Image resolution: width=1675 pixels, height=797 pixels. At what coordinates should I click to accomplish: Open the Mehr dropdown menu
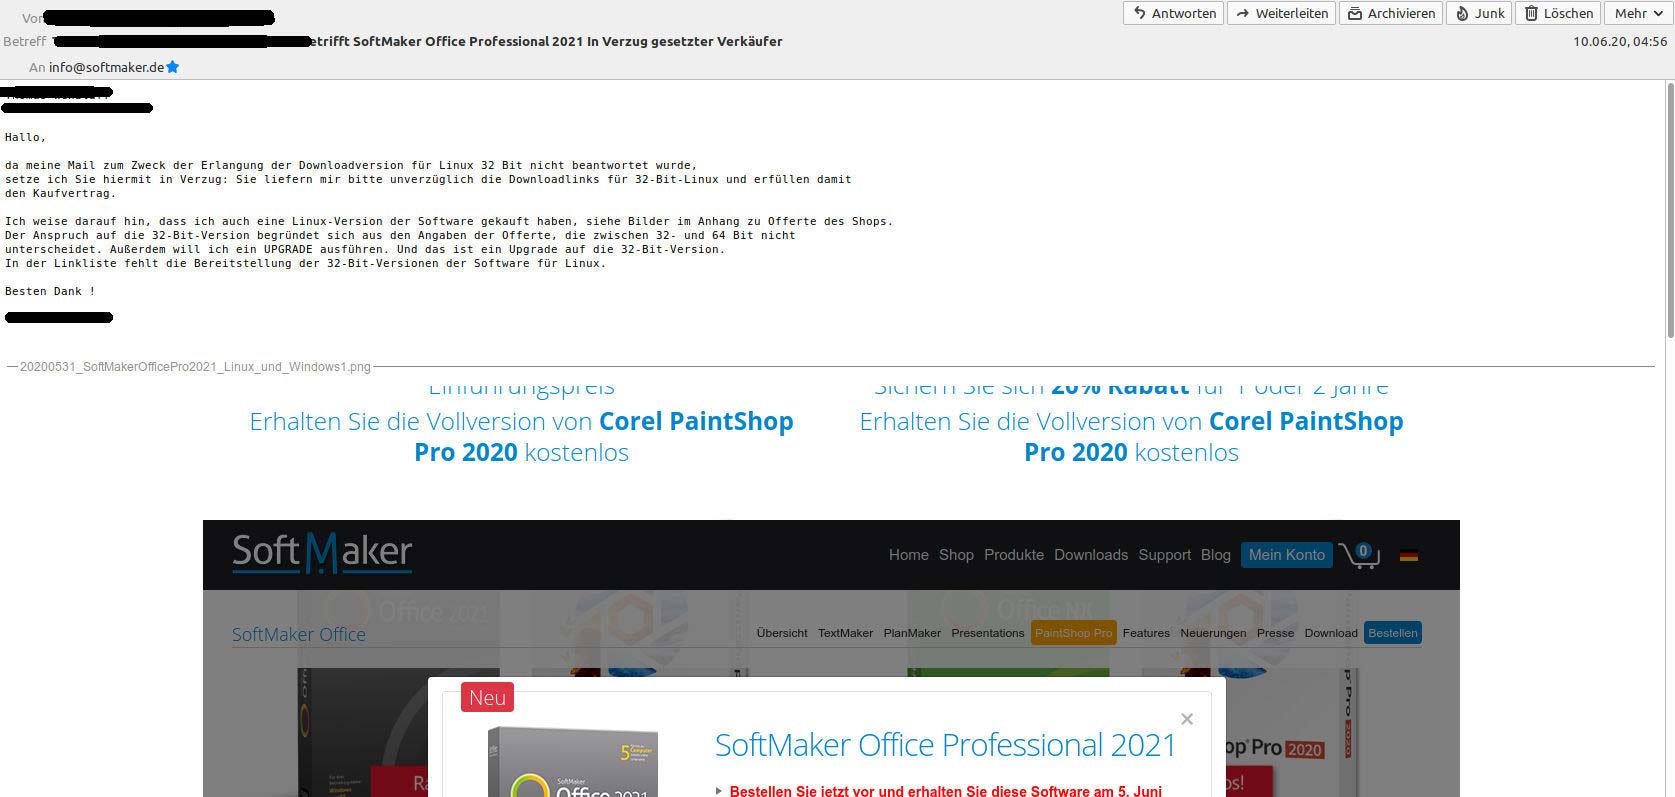click(1637, 13)
